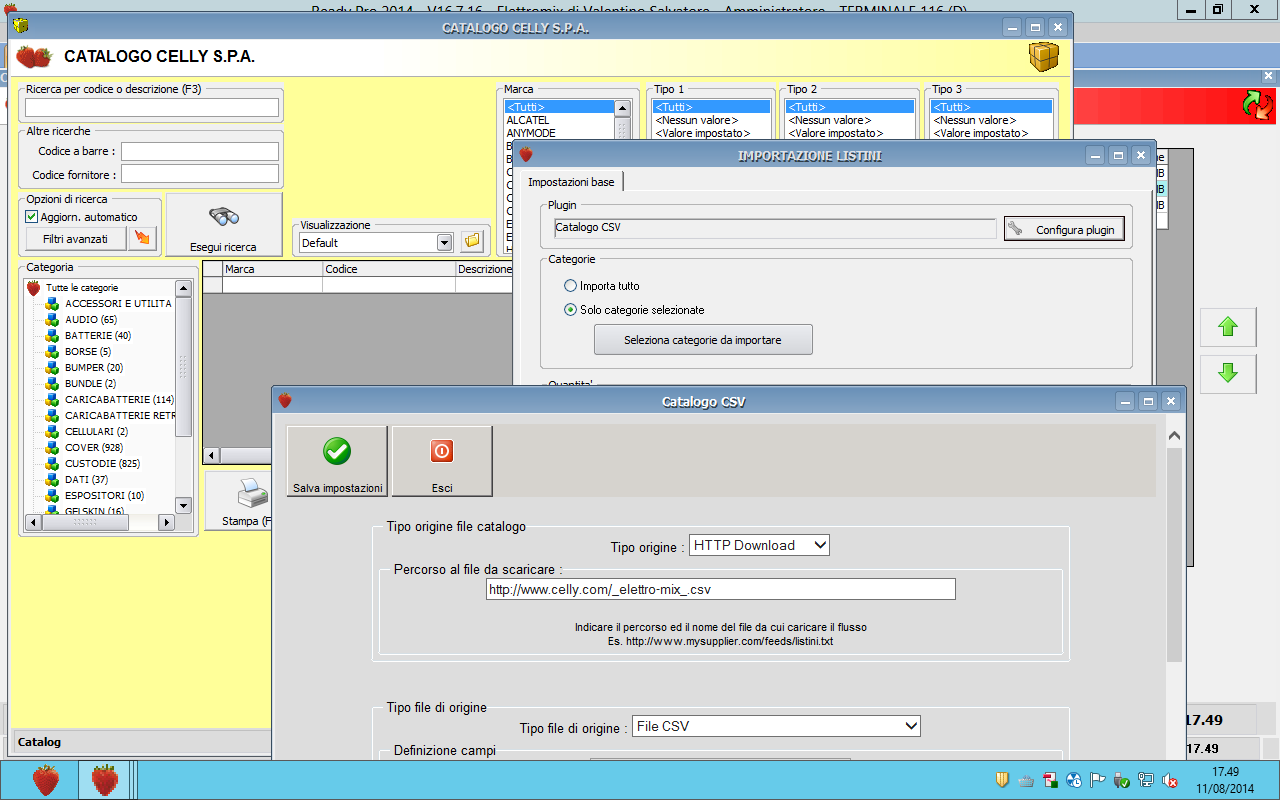The image size is (1280, 800).
Task: Open the Action Center flag tray icon
Action: (1098, 780)
